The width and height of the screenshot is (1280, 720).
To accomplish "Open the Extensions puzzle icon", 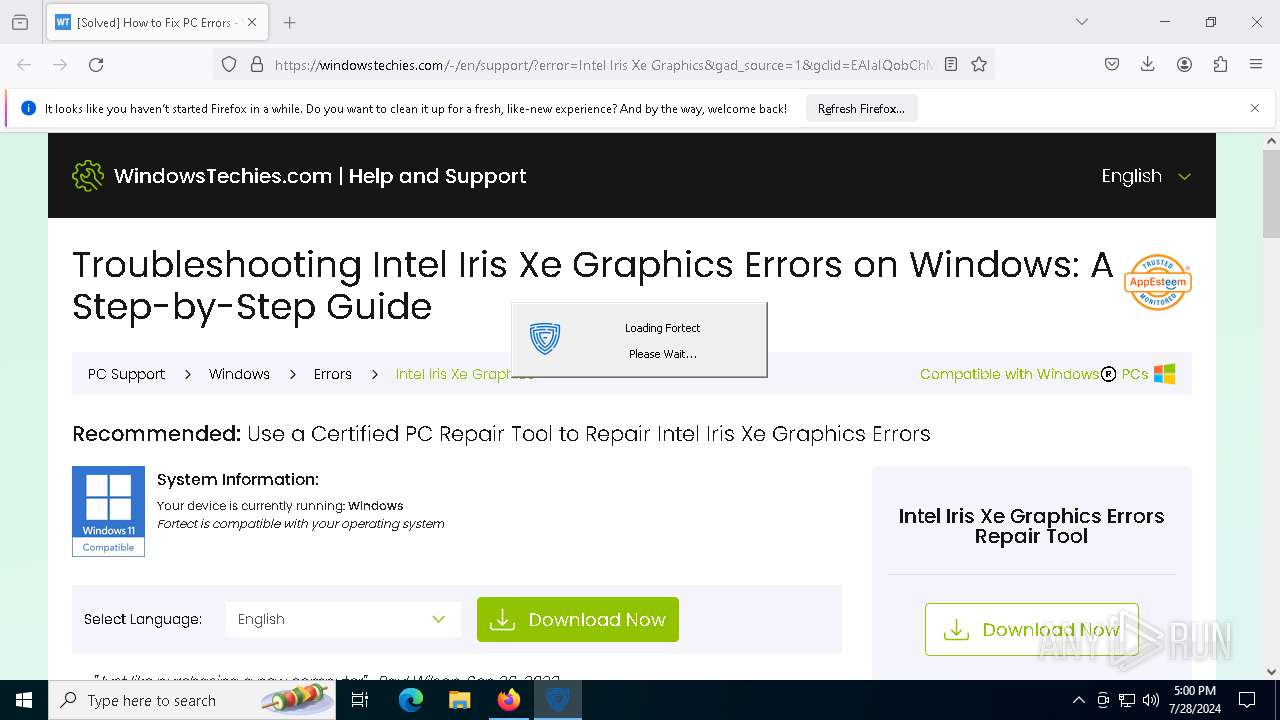I will pos(1220,64).
